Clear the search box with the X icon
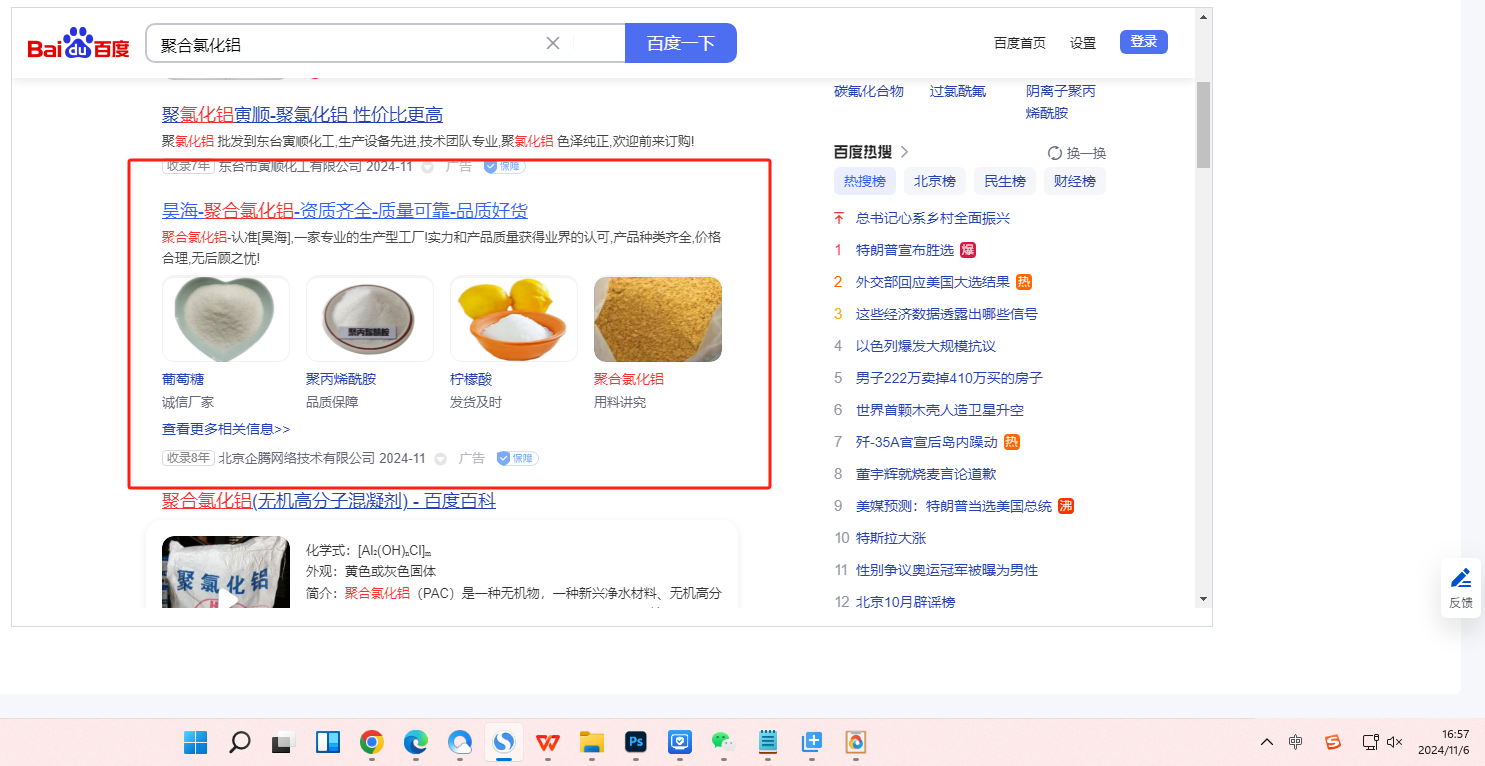1485x766 pixels. (x=553, y=43)
